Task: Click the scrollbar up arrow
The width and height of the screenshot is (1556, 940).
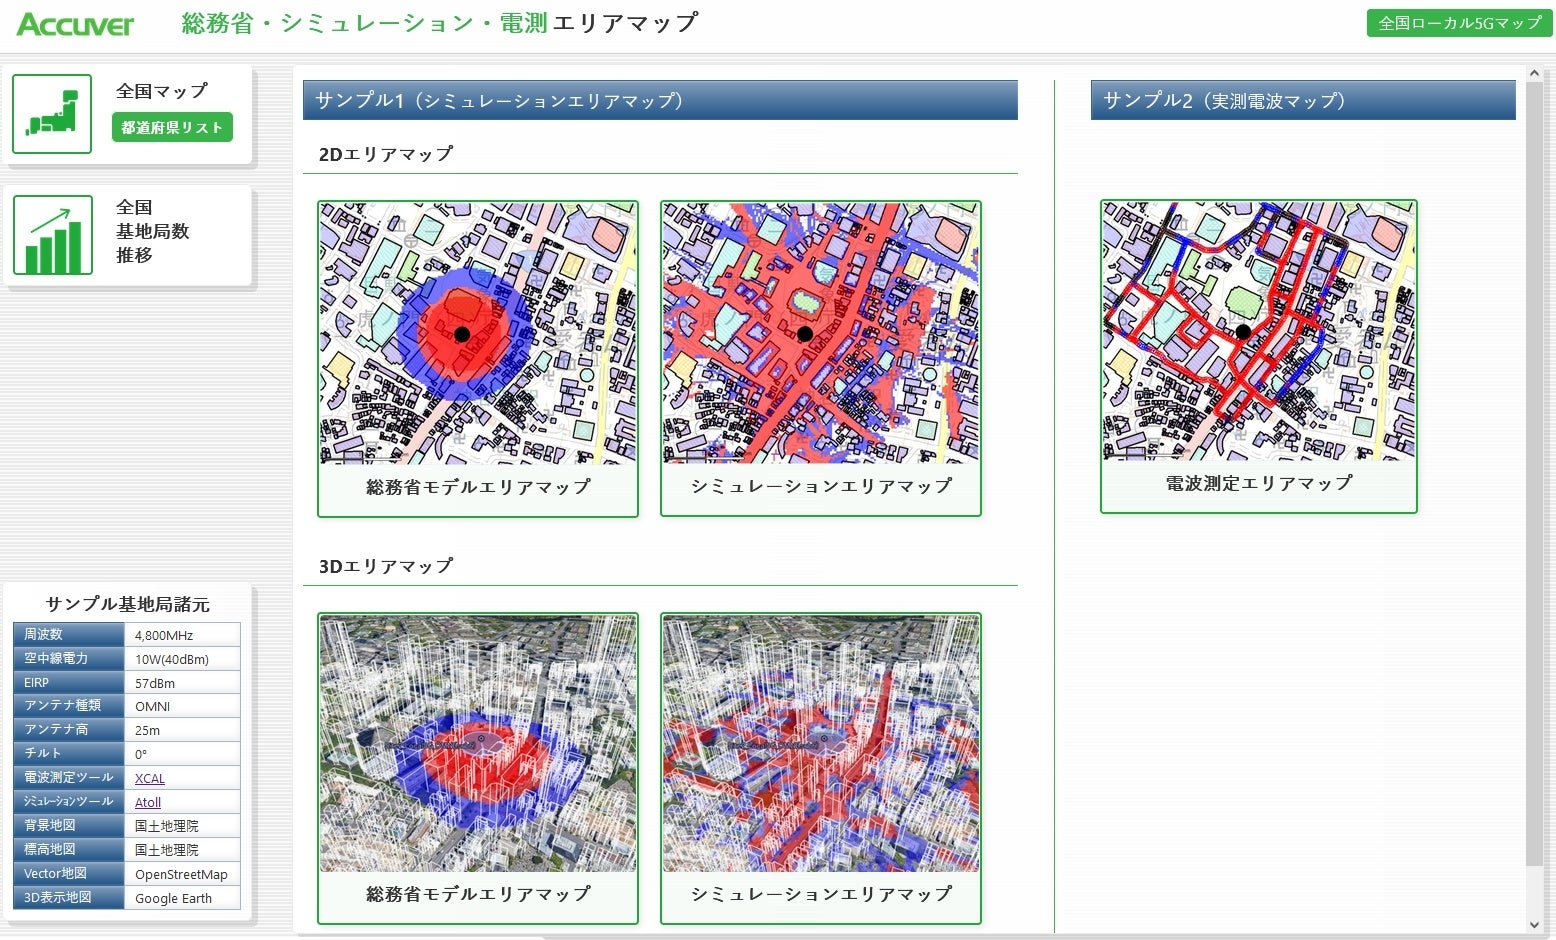Action: pos(1535,73)
